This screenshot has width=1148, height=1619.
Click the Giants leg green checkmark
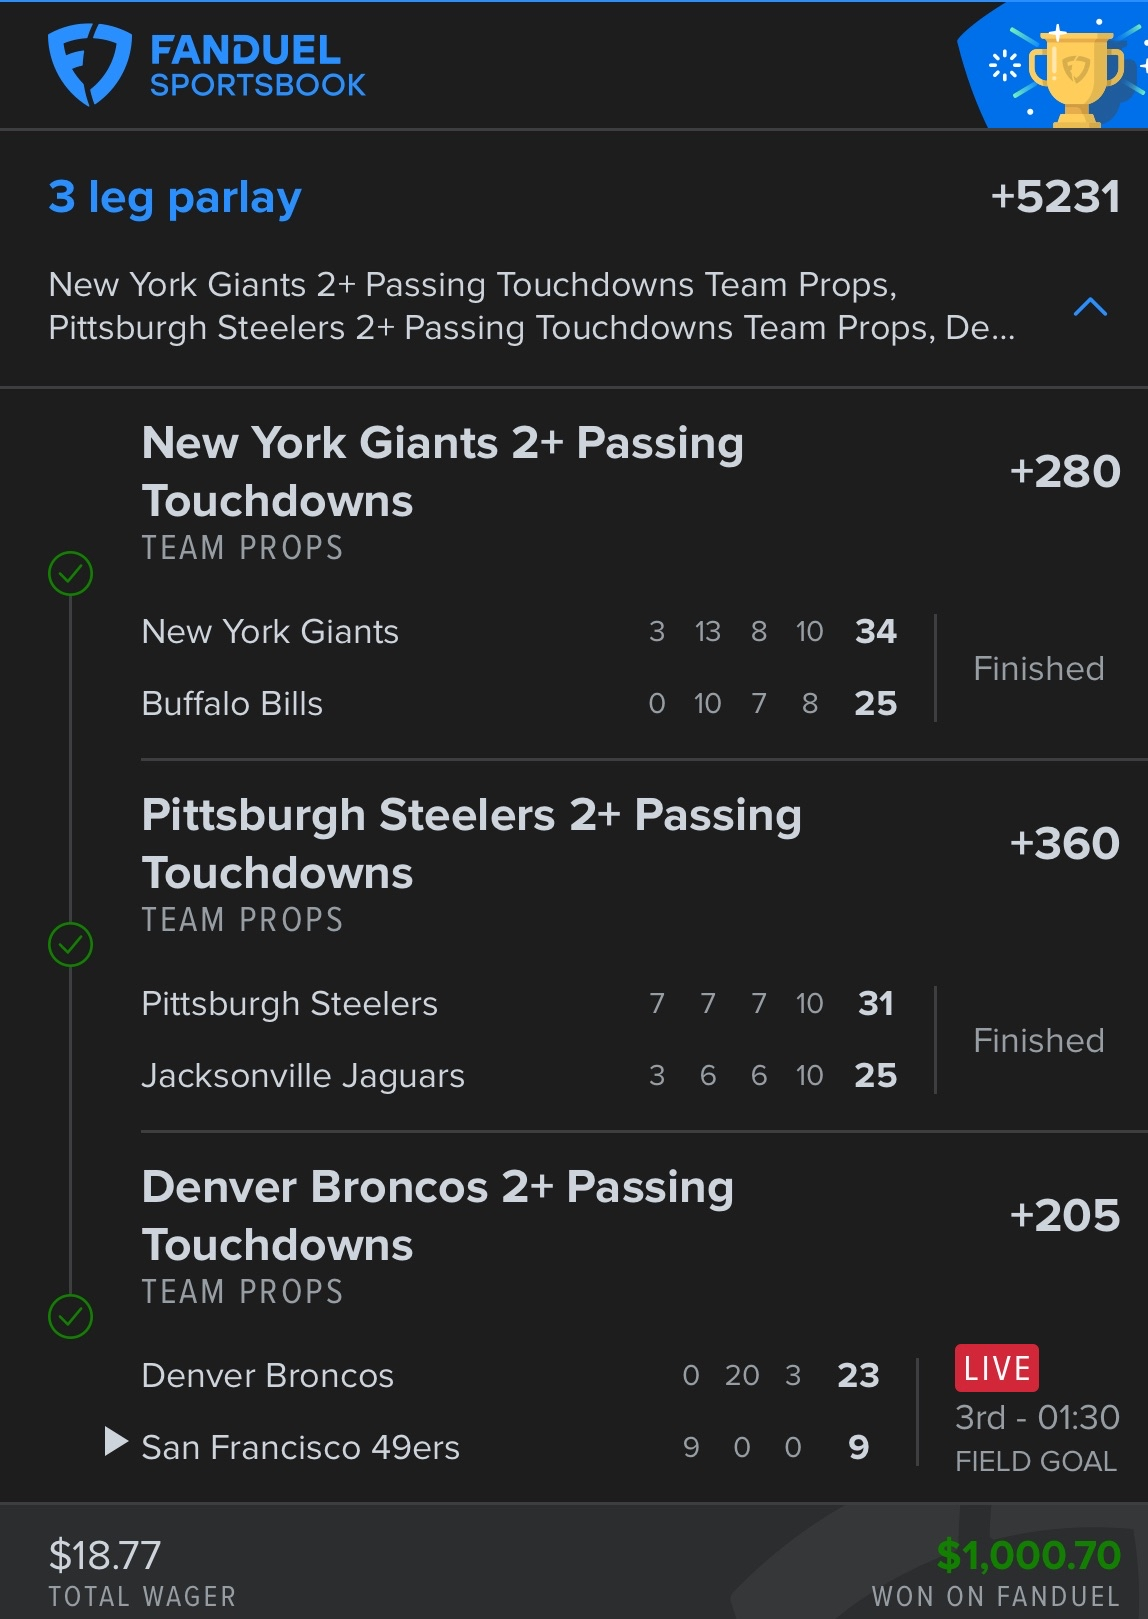71,574
